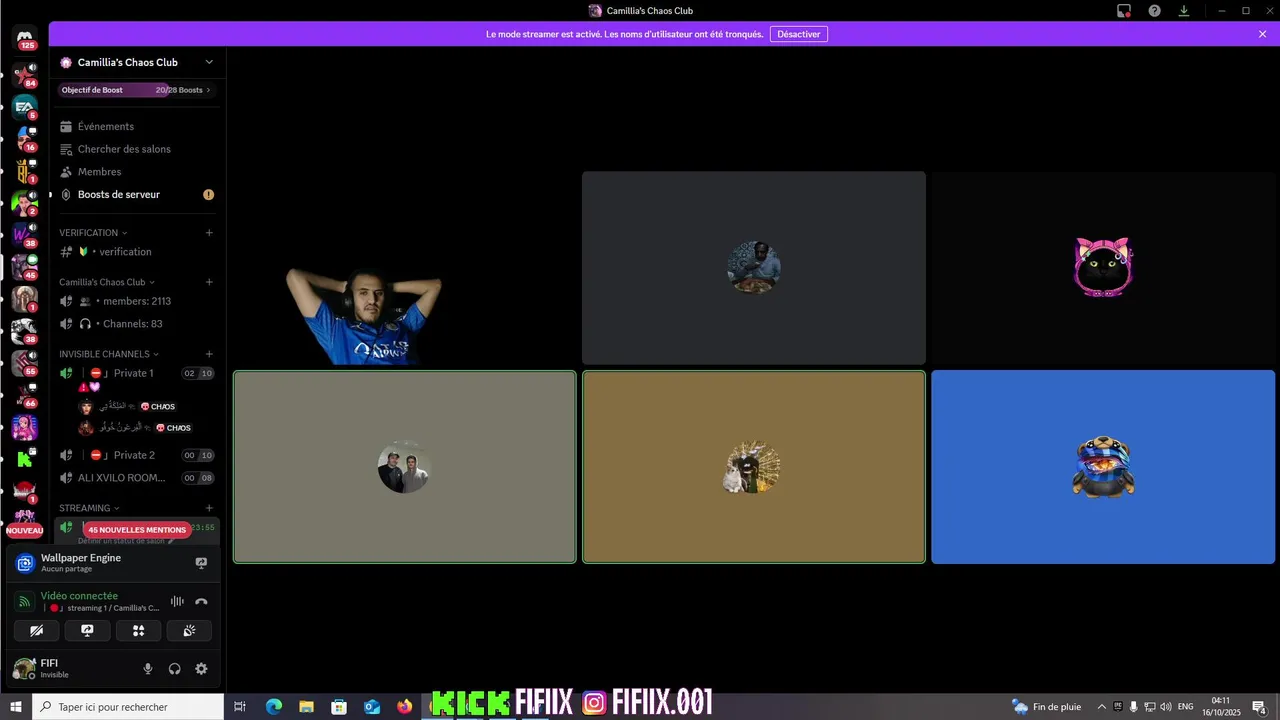The height and width of the screenshot is (720, 1280).
Task: Focus the blue tile with capybara avatar
Action: click(x=1103, y=467)
